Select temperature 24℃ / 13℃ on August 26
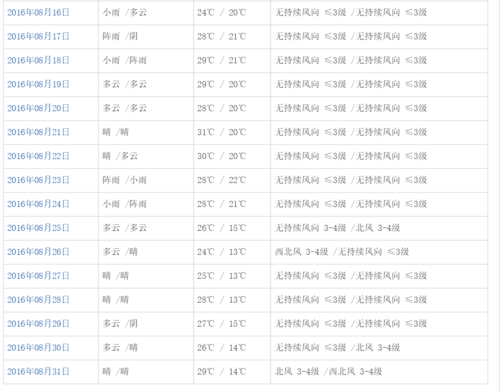The height and width of the screenshot is (392, 500). click(221, 252)
